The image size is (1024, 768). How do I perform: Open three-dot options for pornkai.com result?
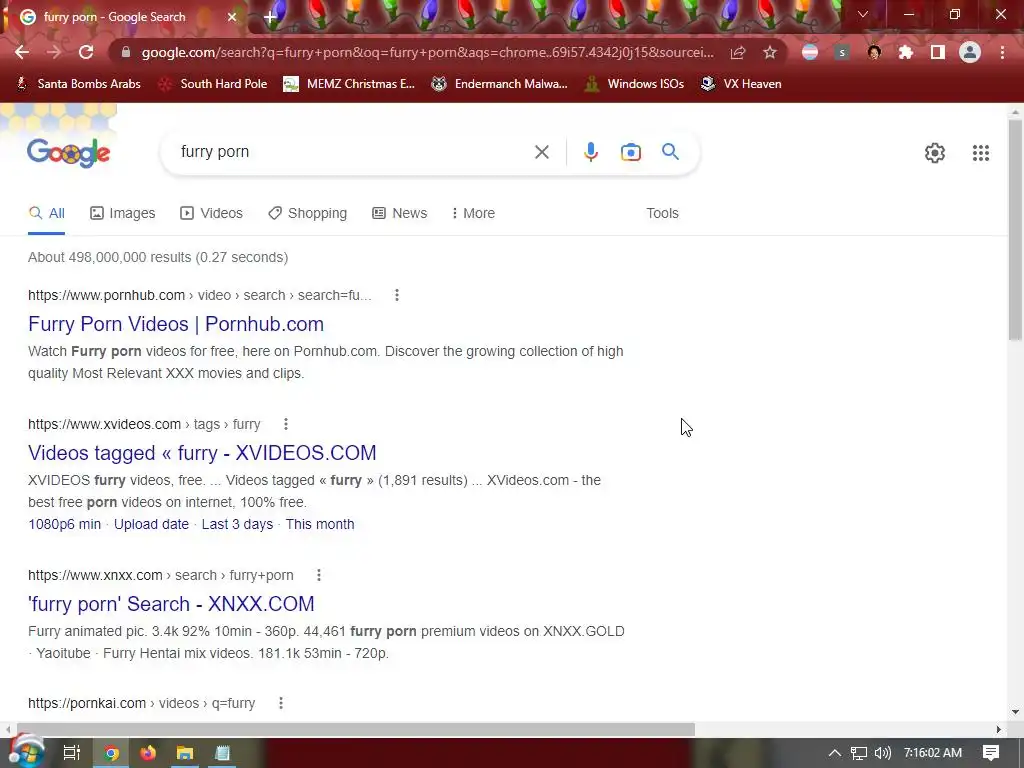point(281,703)
